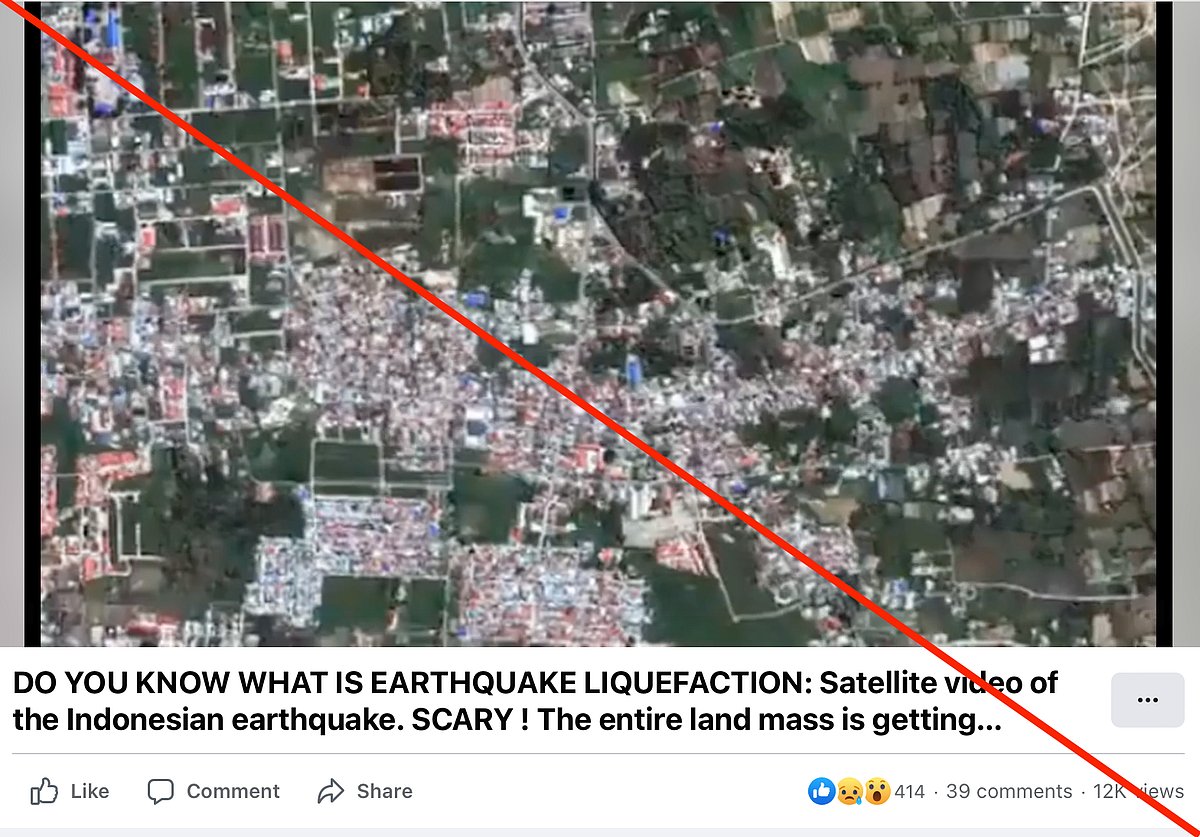Click the leftmost reaction badge in the summary
The height and width of the screenshot is (837, 1200).
click(820, 790)
